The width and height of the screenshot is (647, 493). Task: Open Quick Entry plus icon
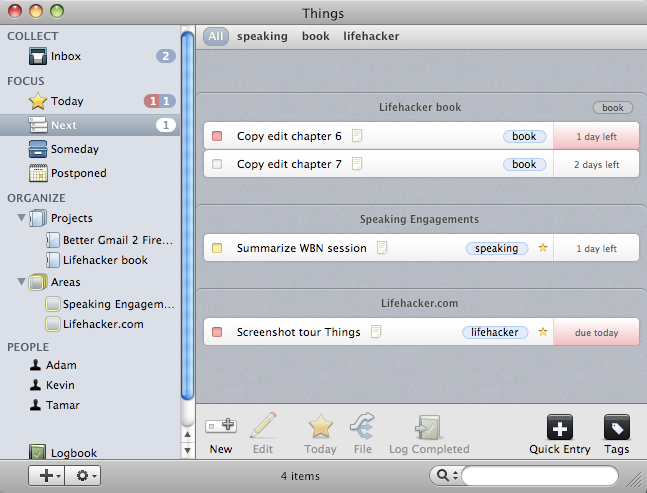coord(560,427)
